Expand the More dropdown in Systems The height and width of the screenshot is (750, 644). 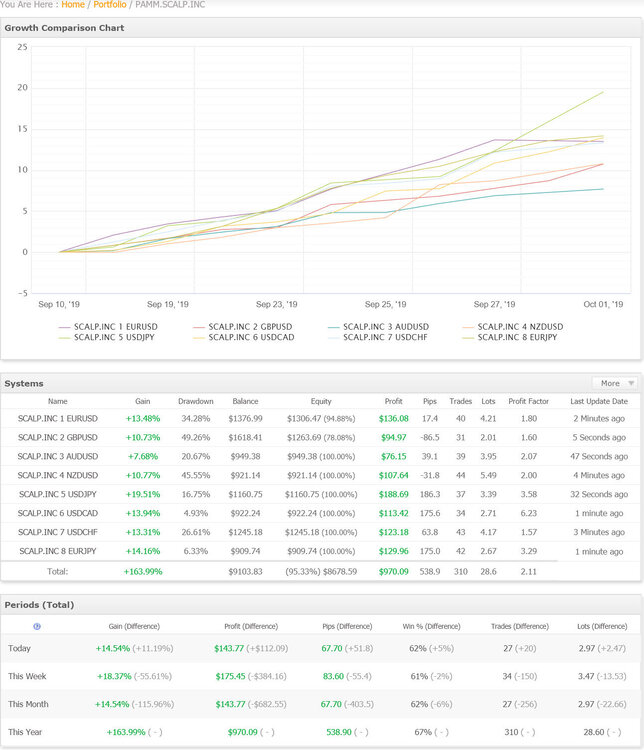click(x=616, y=383)
